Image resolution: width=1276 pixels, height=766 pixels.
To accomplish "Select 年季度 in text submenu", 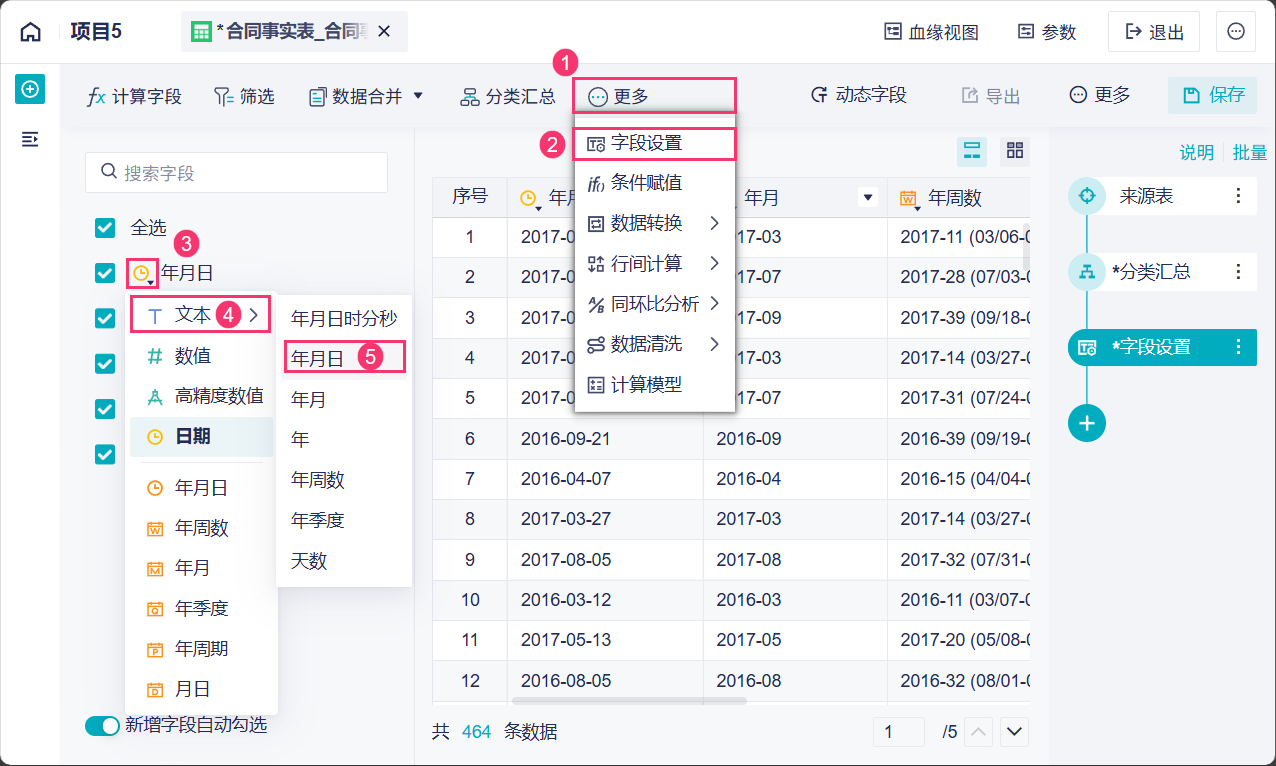I will coord(344,521).
